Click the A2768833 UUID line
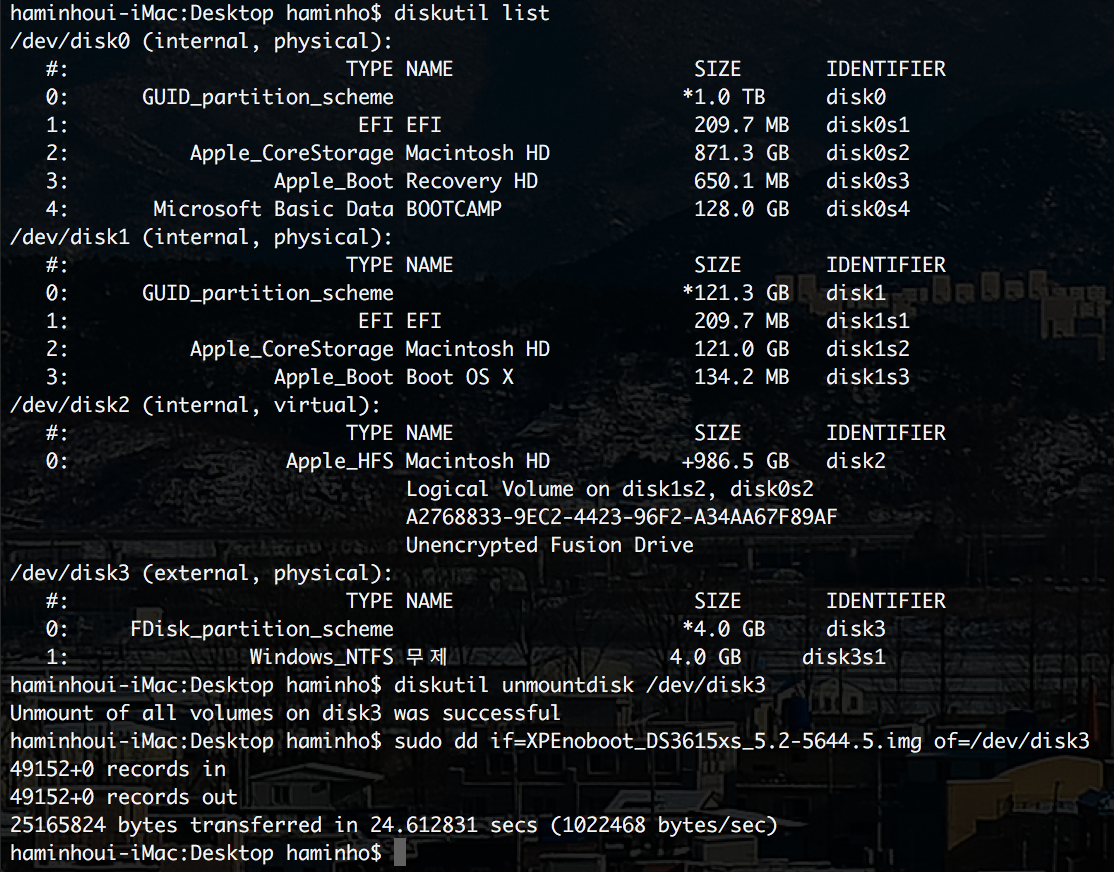1114x872 pixels. tap(621, 517)
